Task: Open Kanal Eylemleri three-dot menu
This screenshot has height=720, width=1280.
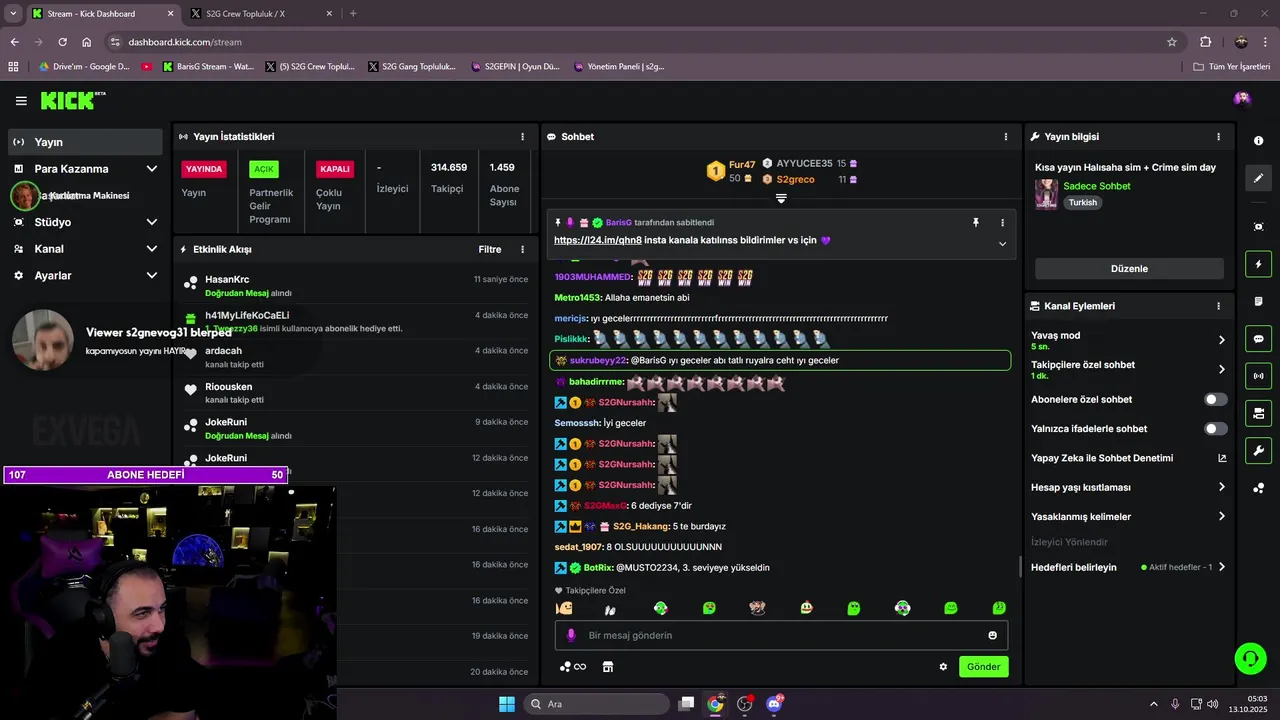Action: [x=1218, y=306]
